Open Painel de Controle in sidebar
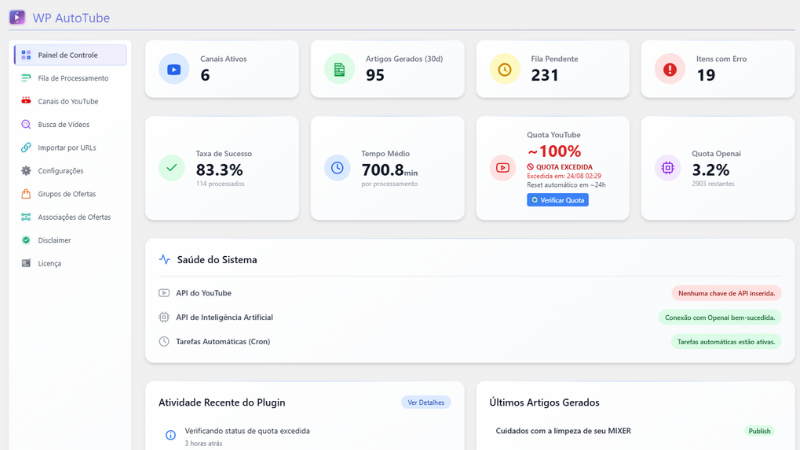 pos(70,55)
